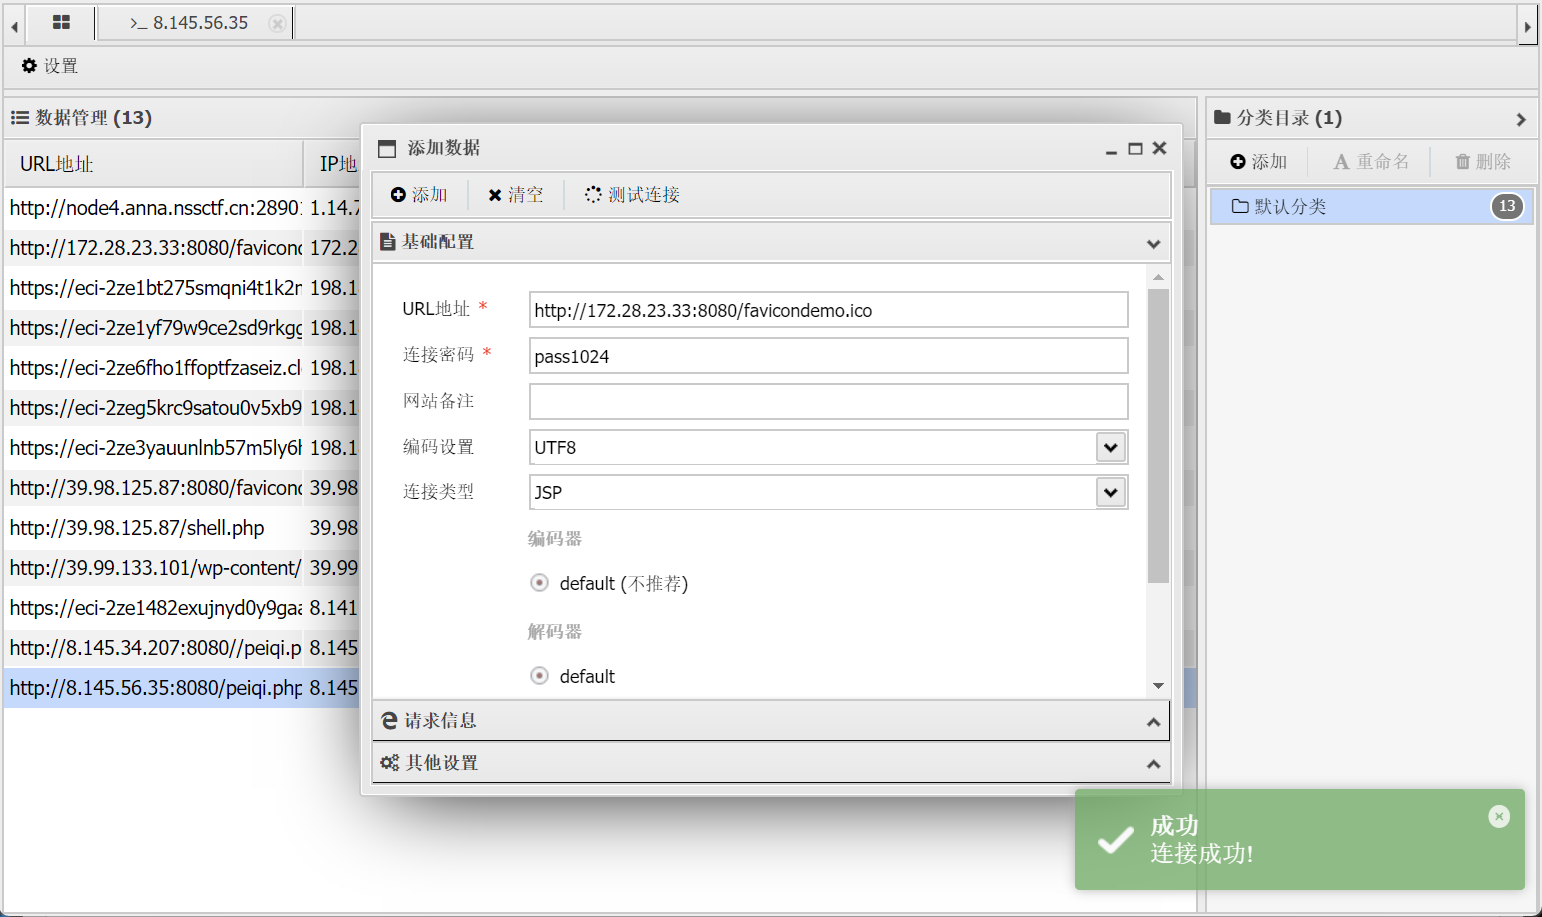
Task: Select the default decoder radio button
Action: tap(540, 676)
